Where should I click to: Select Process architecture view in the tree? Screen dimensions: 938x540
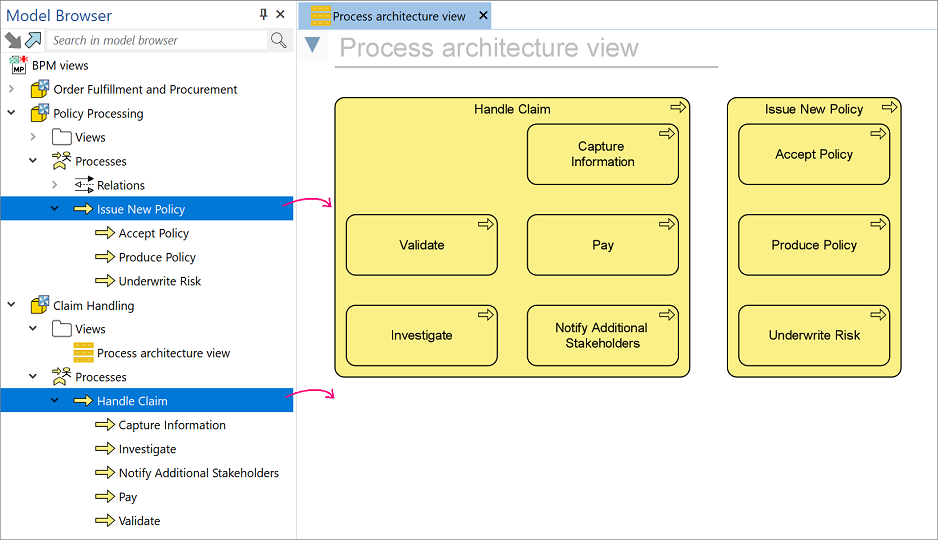(163, 353)
